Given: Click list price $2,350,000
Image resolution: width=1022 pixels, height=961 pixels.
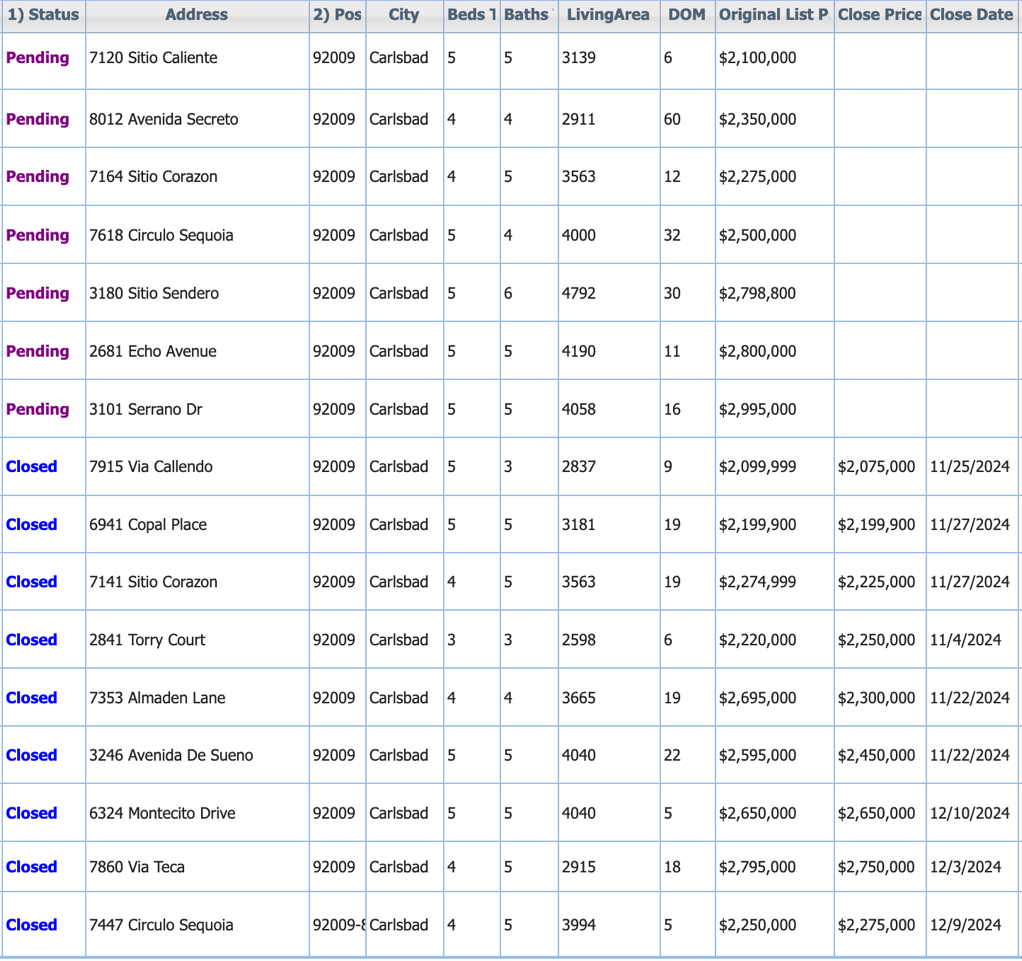Looking at the screenshot, I should click(757, 119).
